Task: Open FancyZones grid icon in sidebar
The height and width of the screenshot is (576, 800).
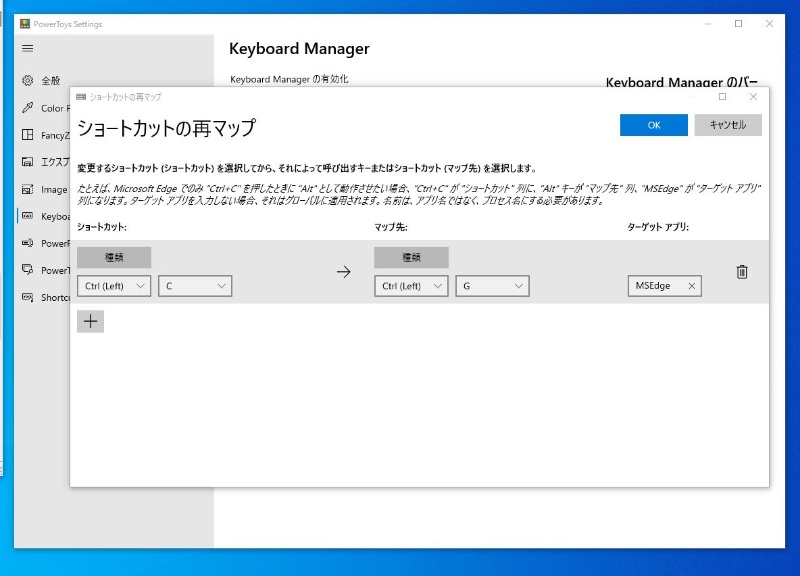Action: coord(27,135)
